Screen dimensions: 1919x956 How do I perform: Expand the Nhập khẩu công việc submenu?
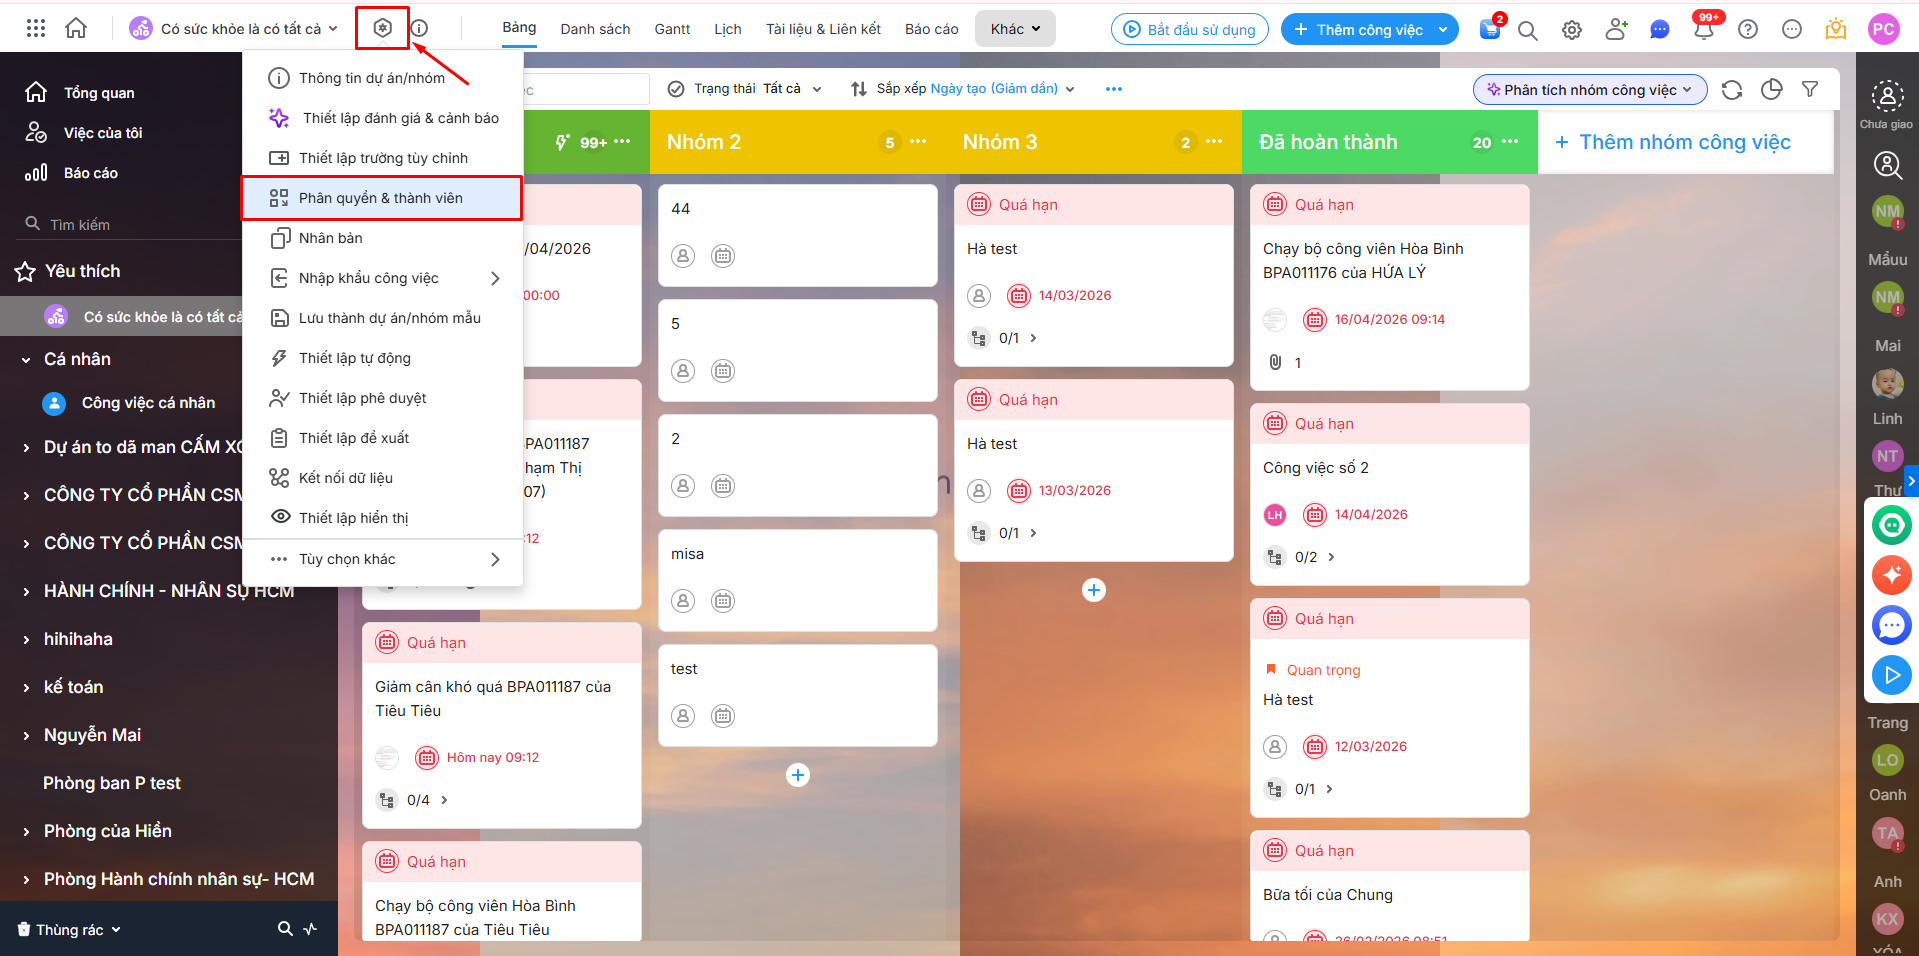coord(383,278)
